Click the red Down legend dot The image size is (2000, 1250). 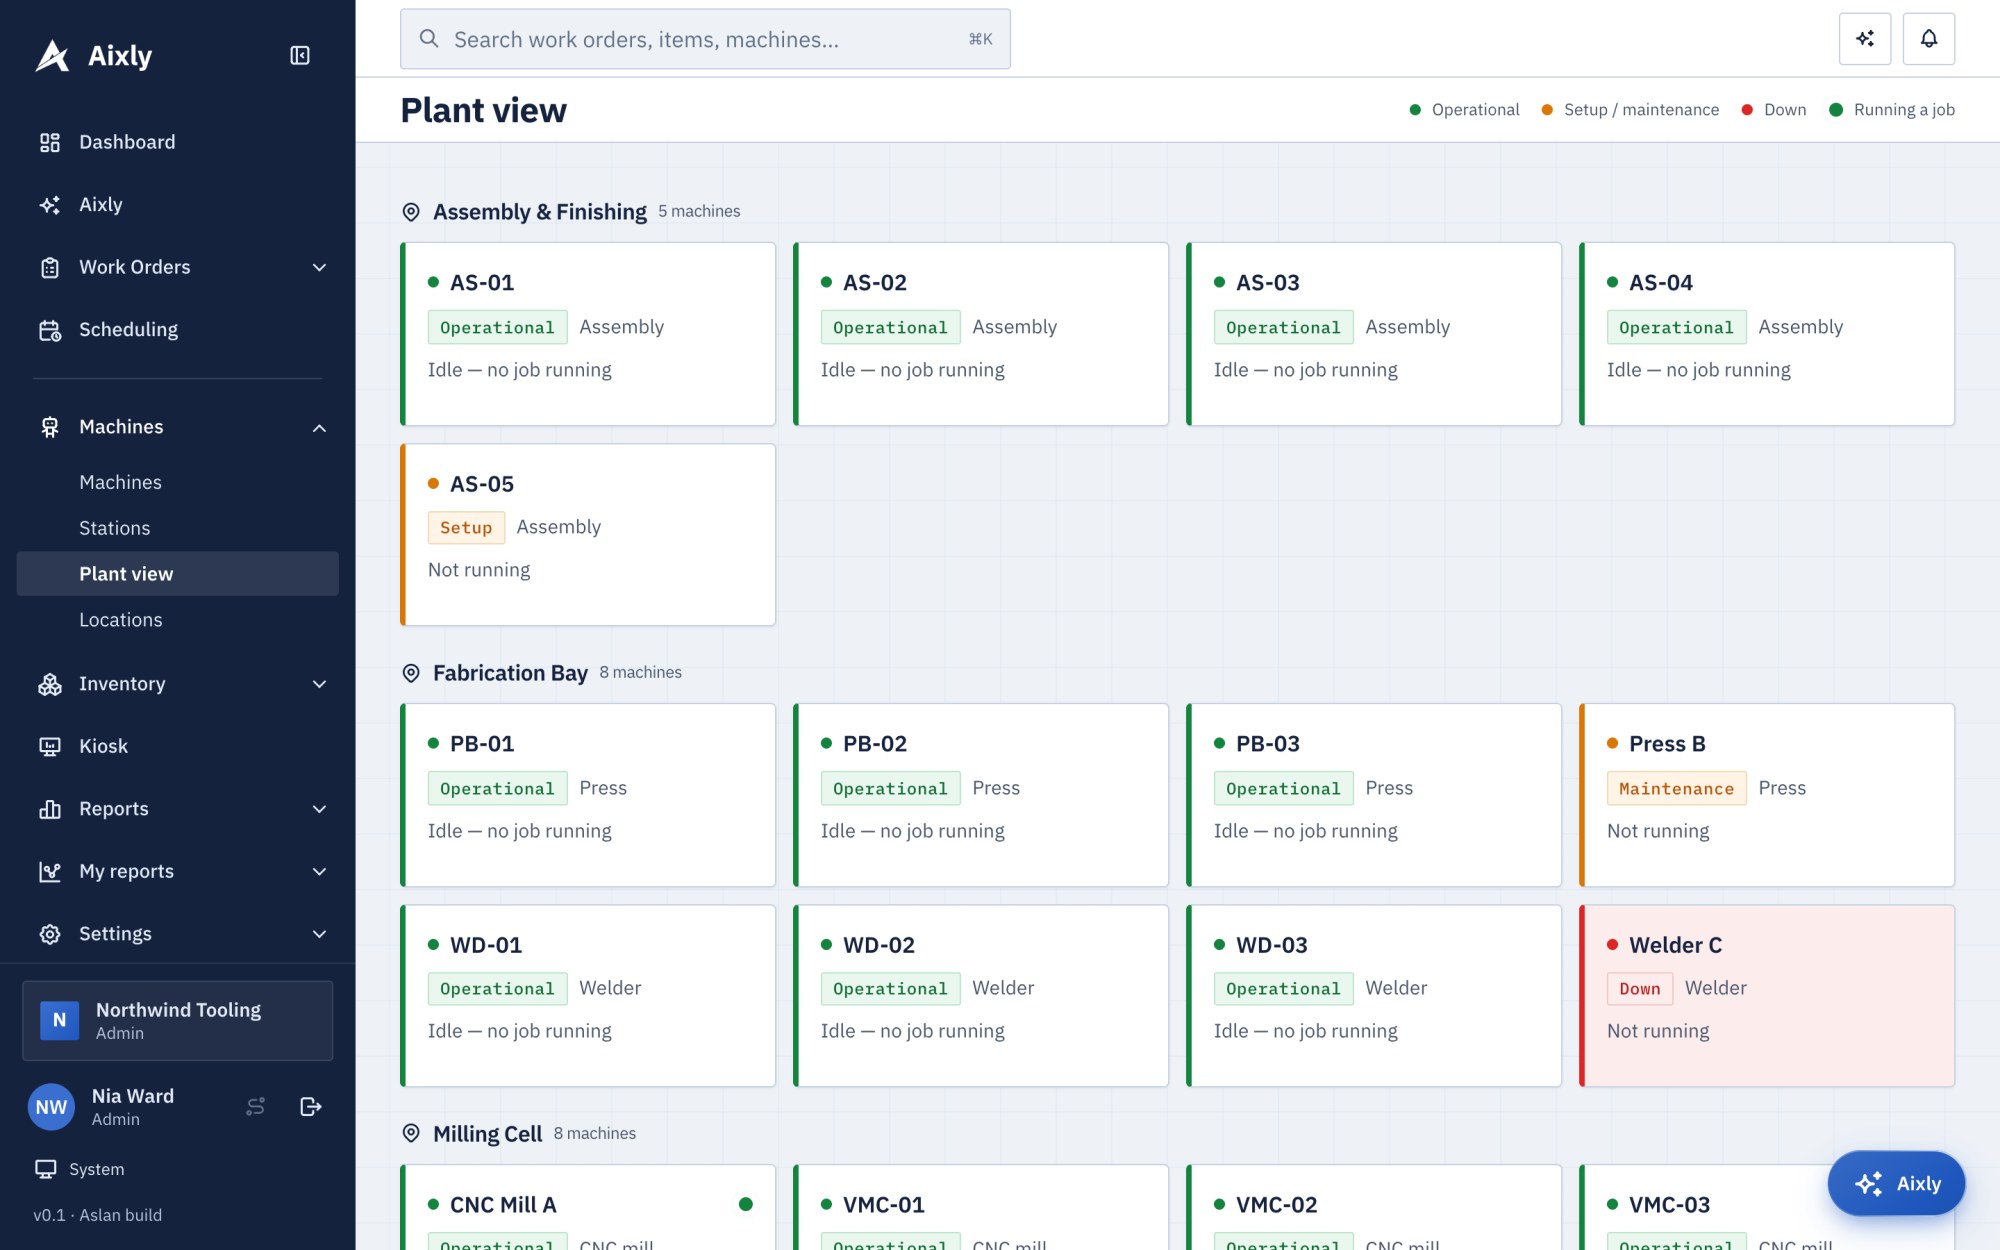tap(1747, 110)
